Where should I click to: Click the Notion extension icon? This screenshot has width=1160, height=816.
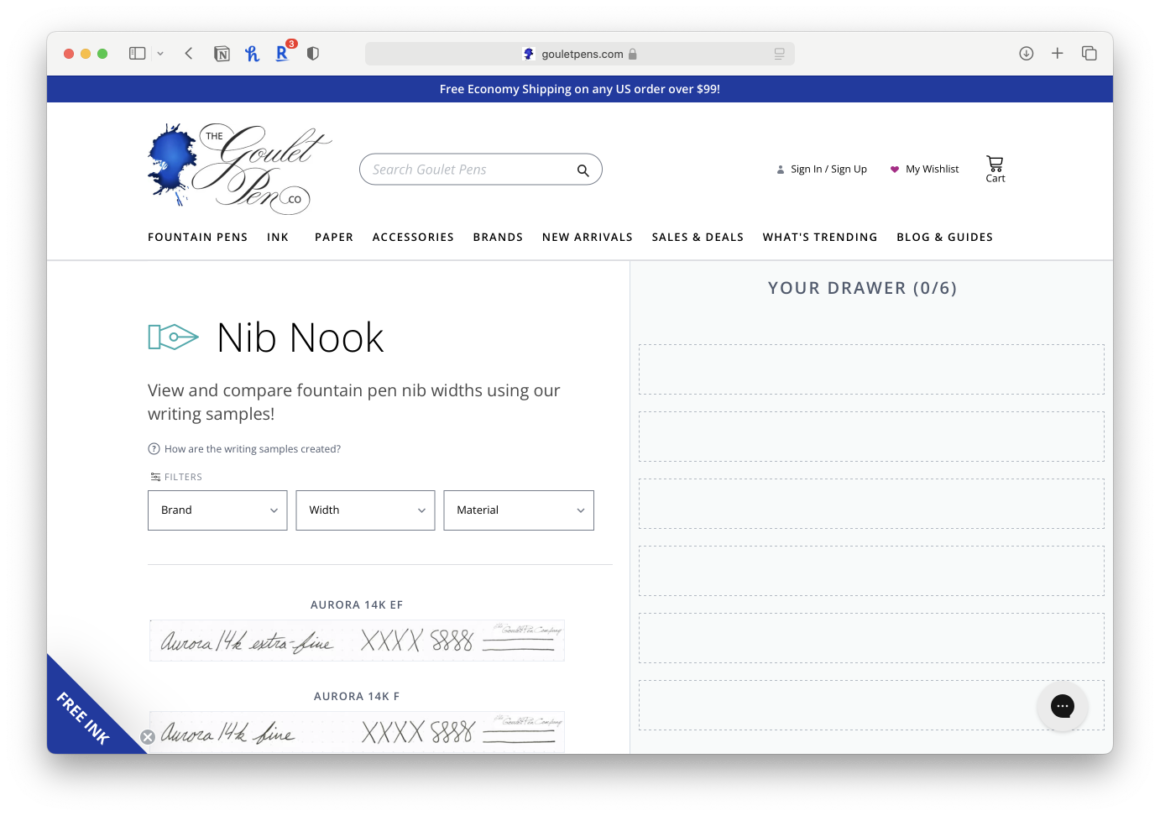(222, 54)
